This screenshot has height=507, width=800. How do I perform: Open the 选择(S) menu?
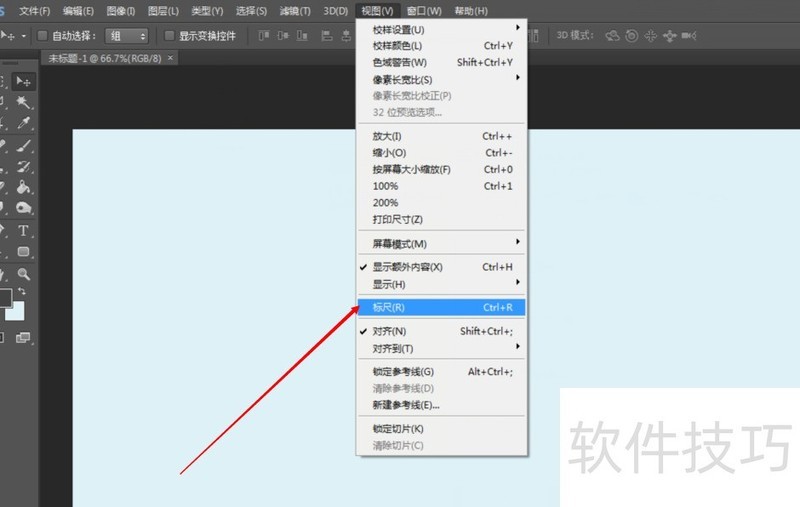click(x=251, y=11)
